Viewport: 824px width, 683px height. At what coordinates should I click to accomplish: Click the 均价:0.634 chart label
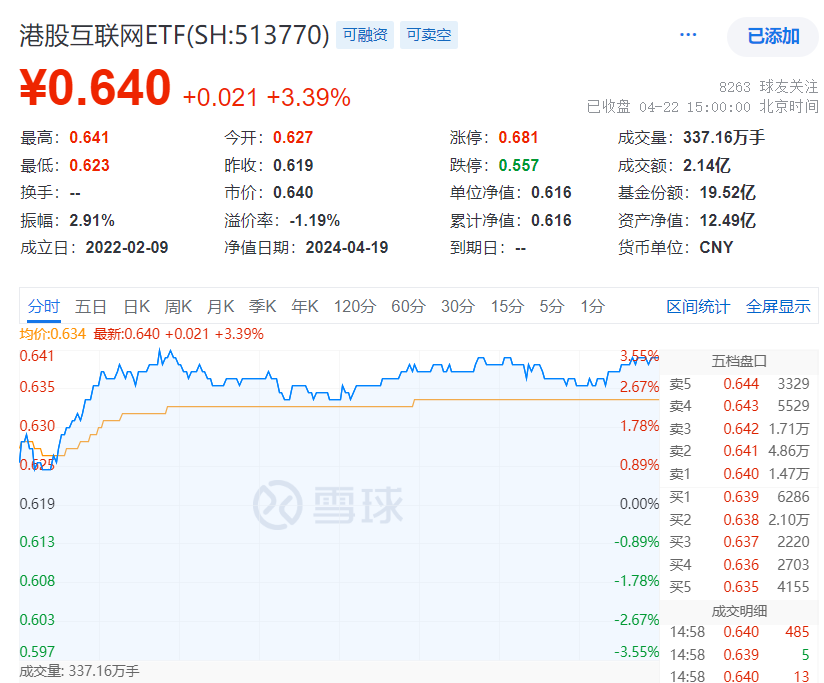coord(53,334)
